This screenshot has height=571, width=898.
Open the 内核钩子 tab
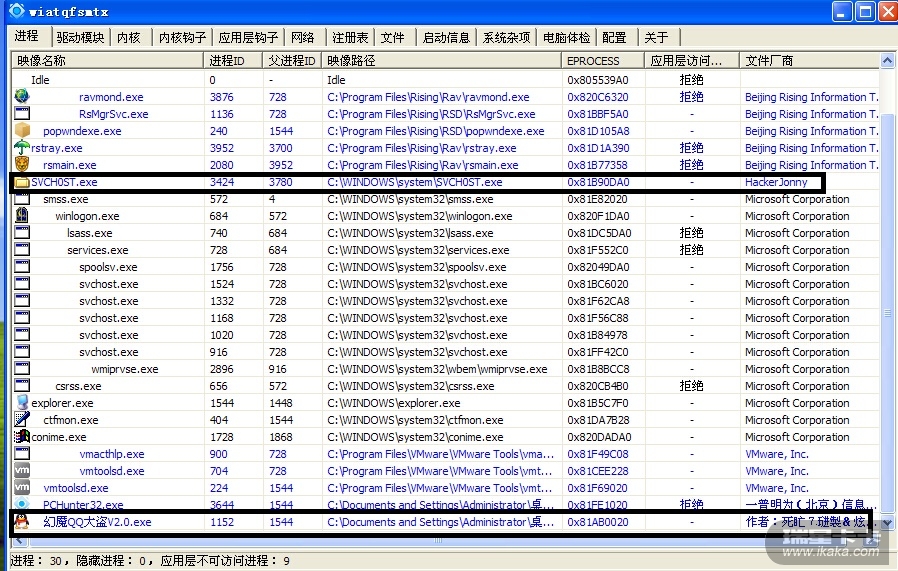[182, 38]
